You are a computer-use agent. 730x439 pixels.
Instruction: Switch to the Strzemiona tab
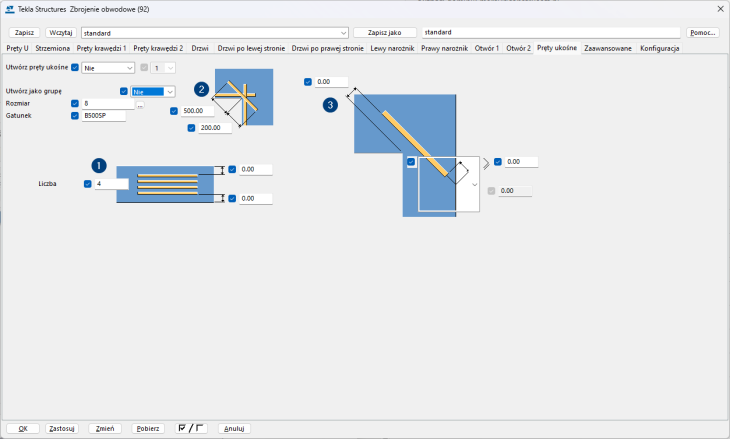click(x=53, y=48)
